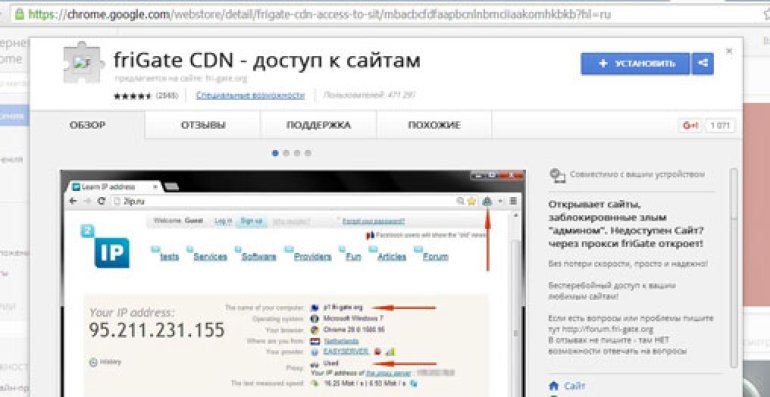Open the Обзор tab
770x397 pixels.
[87, 125]
